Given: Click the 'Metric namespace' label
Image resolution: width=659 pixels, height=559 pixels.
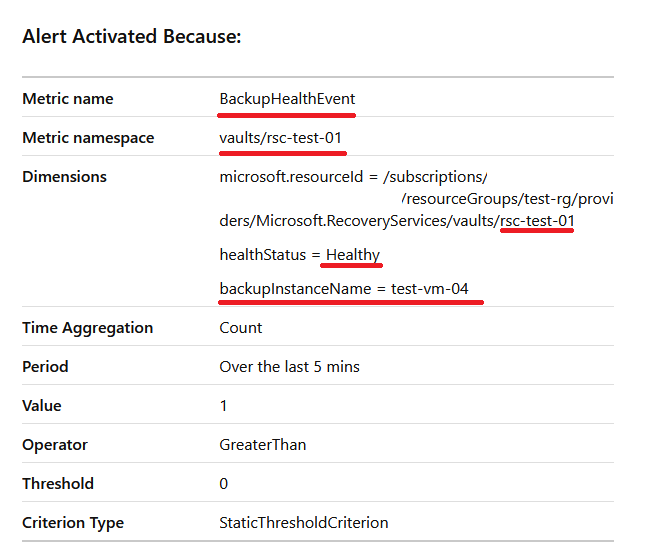Looking at the screenshot, I should (88, 138).
